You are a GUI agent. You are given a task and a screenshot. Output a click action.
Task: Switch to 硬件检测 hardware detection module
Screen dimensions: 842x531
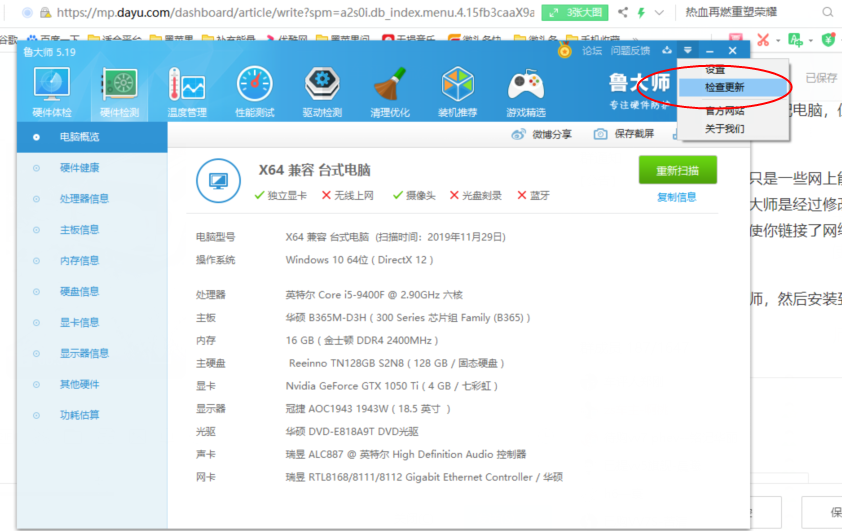tap(119, 92)
